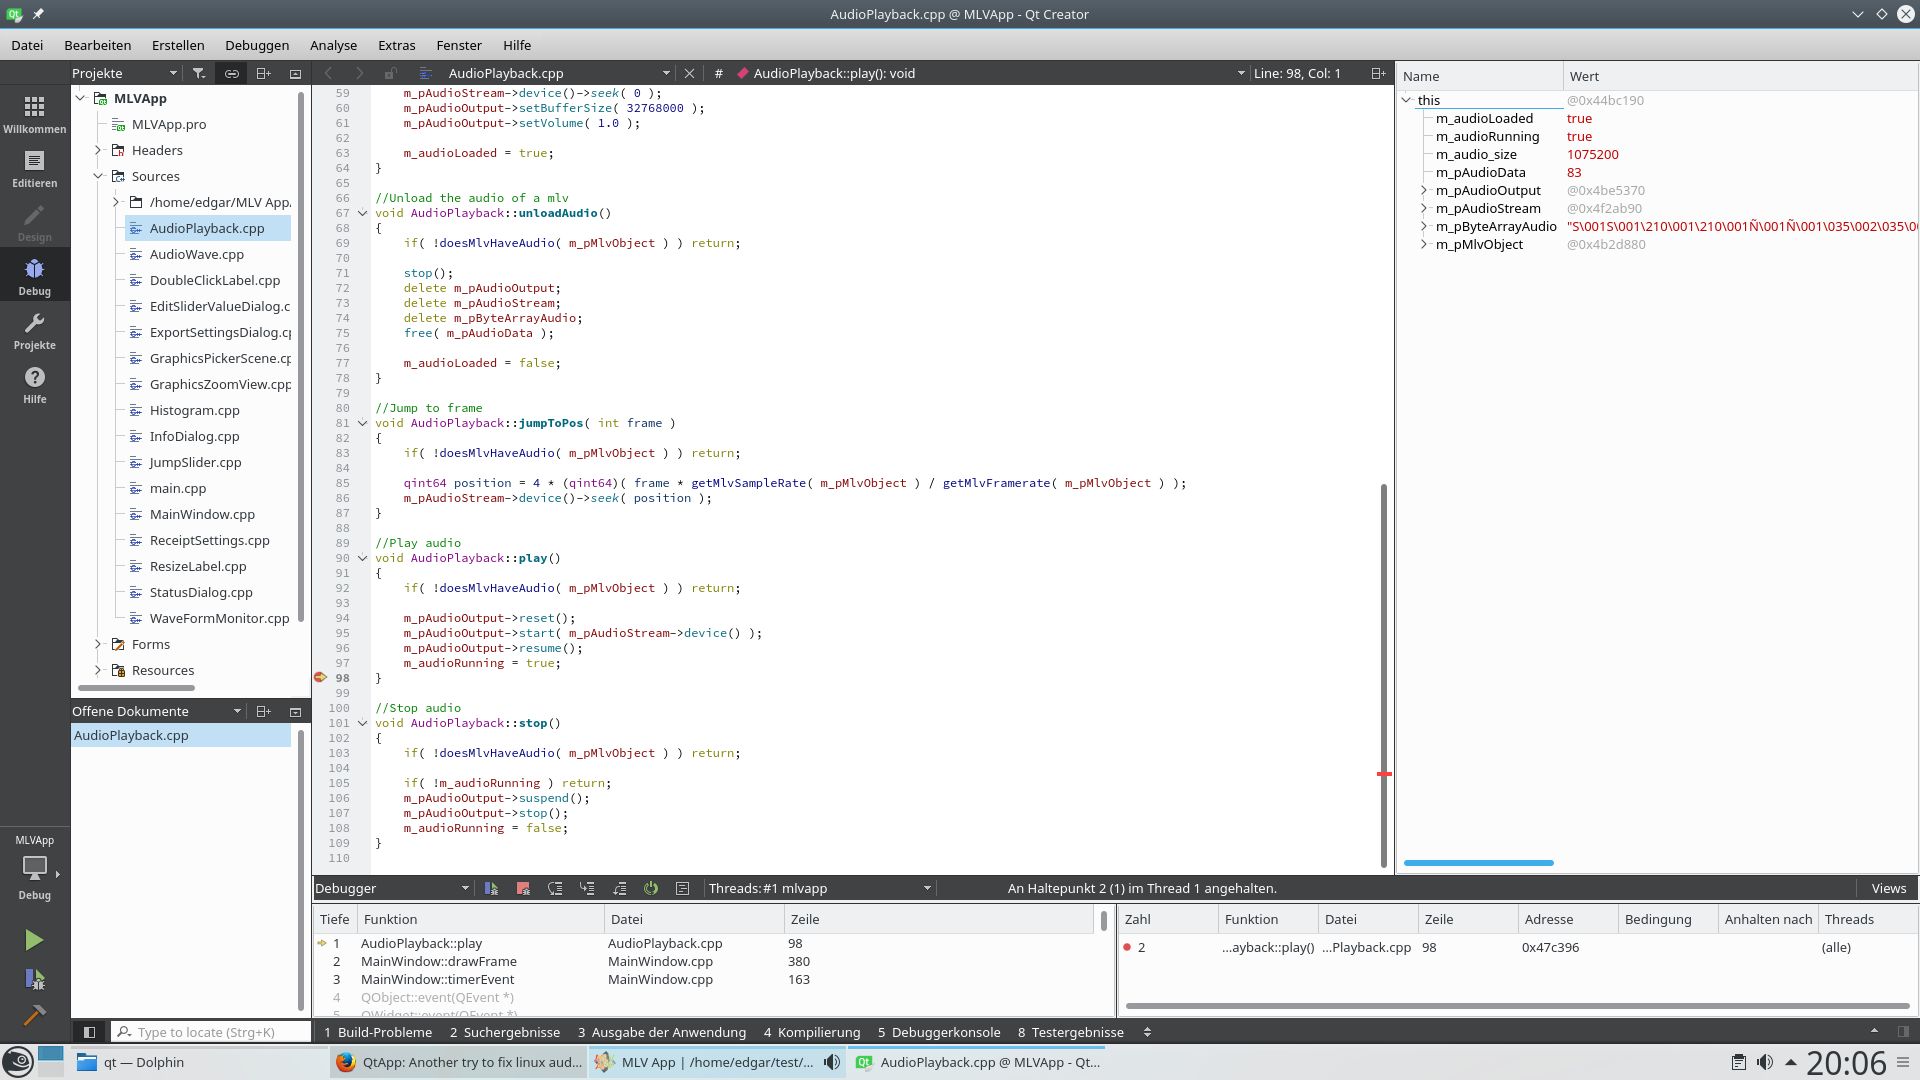Switch to Editieren mode in the sidebar

coord(34,169)
